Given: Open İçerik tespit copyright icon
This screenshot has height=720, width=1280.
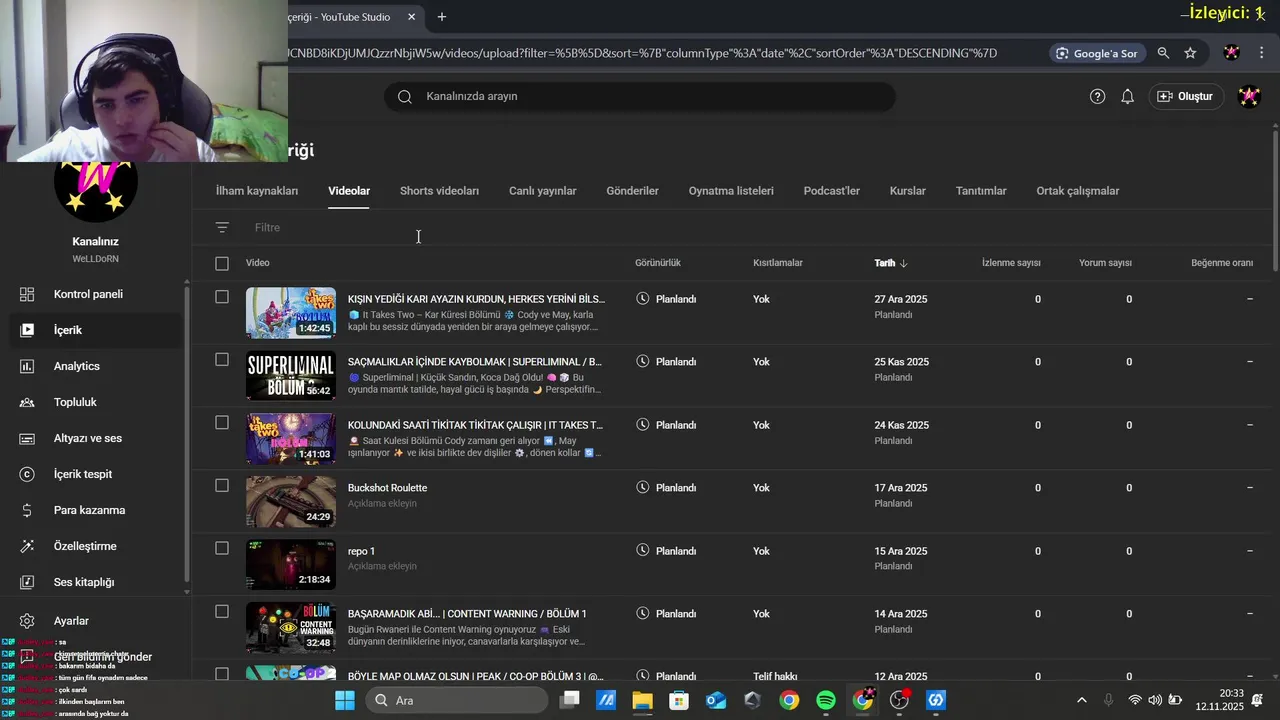Looking at the screenshot, I should click(27, 474).
